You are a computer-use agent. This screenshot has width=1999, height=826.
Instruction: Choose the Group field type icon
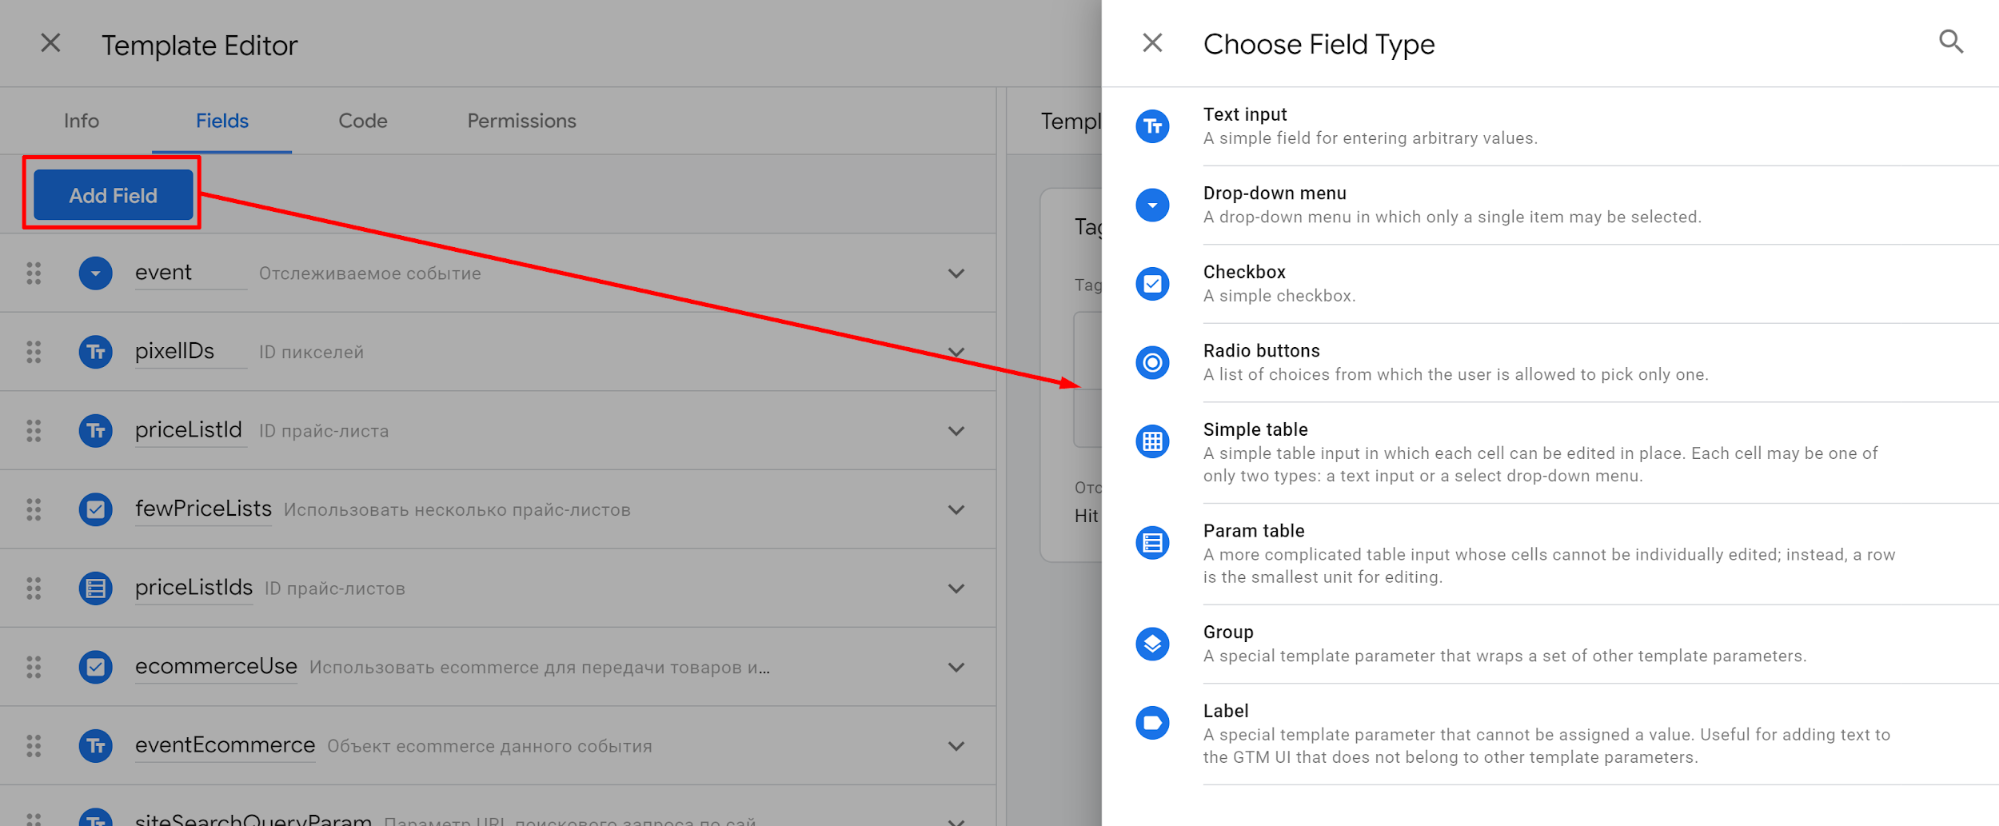(1152, 643)
